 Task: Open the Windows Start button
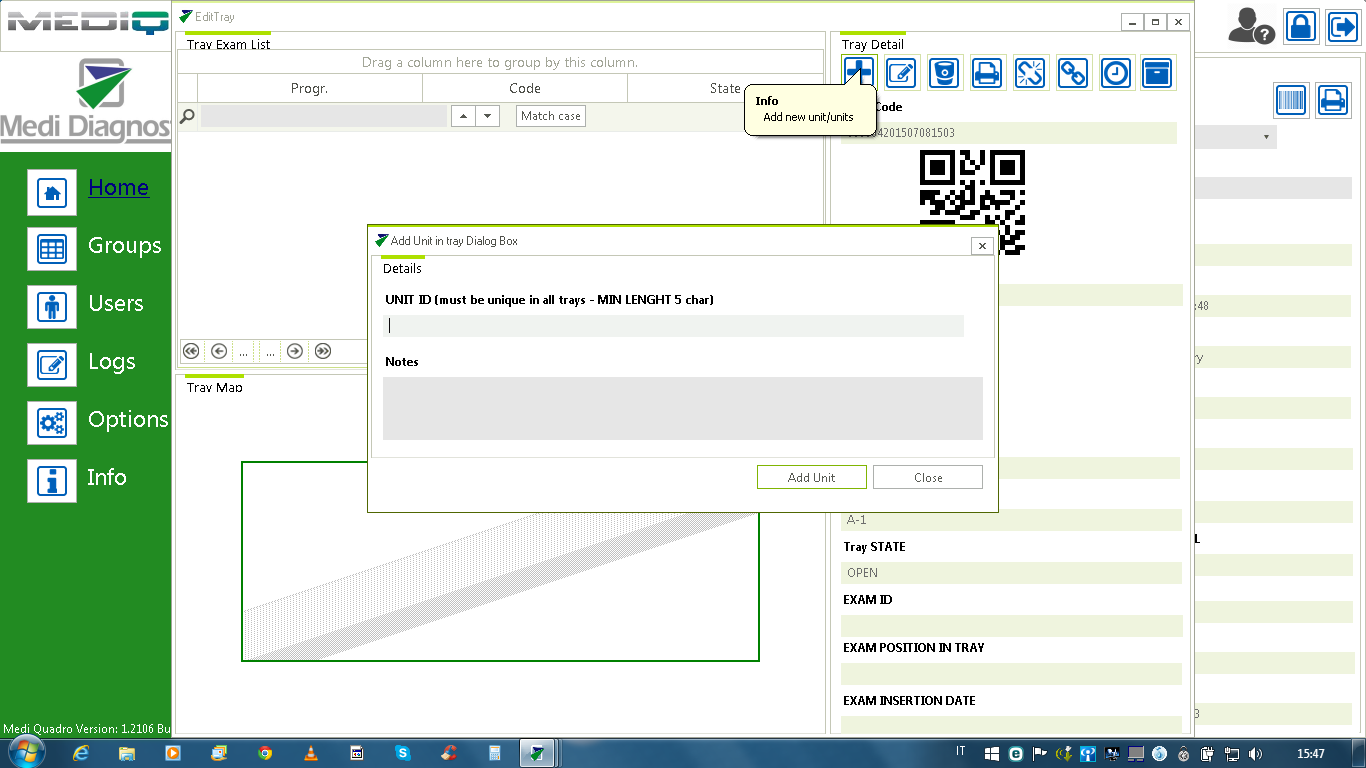click(x=25, y=753)
